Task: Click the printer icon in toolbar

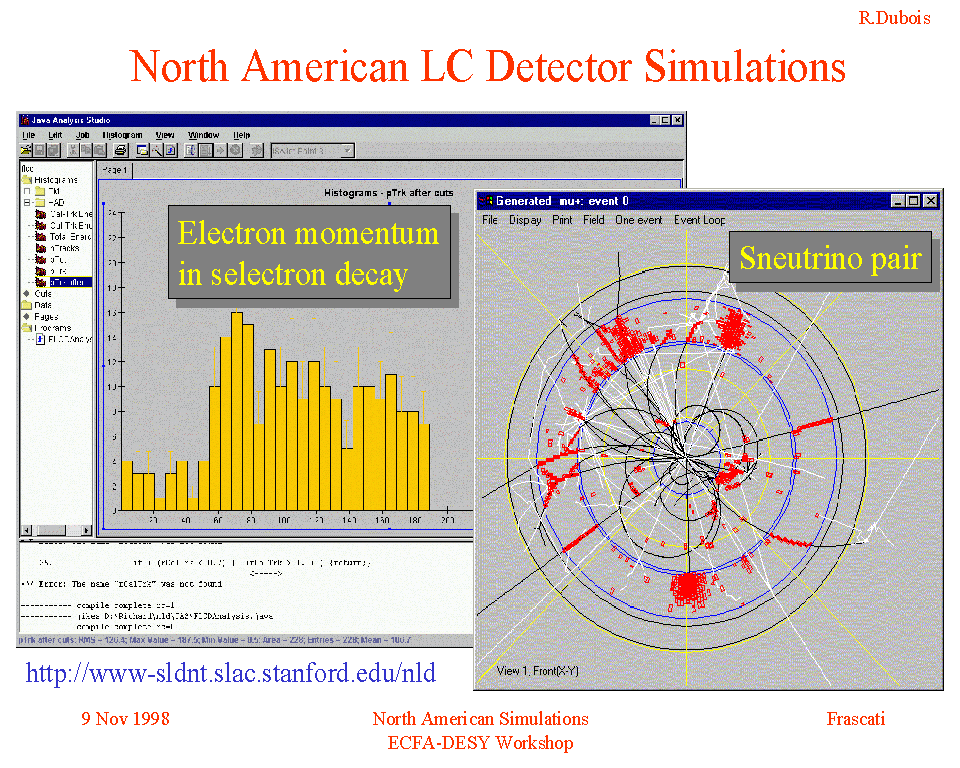Action: pos(121,151)
